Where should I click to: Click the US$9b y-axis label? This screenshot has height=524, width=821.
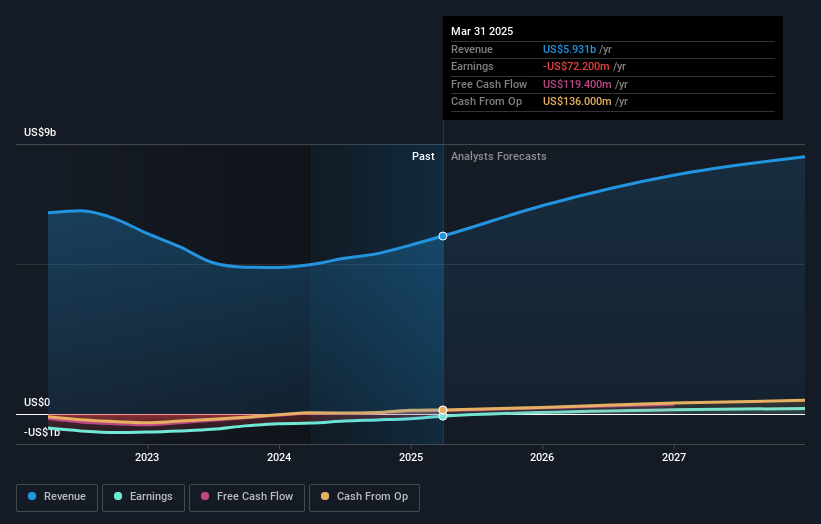[40, 132]
